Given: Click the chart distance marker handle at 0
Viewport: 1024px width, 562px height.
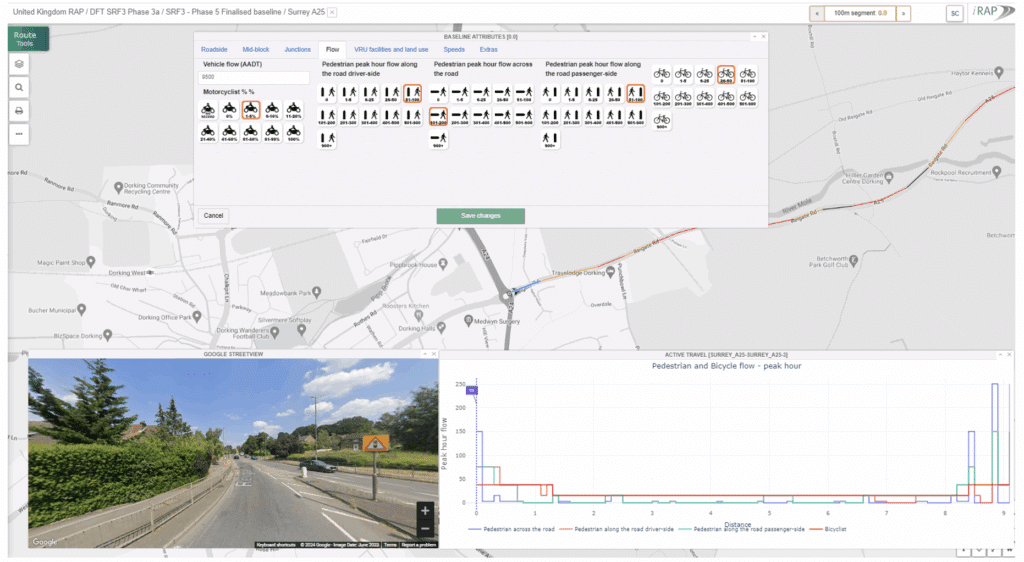Looking at the screenshot, I should click(x=472, y=390).
